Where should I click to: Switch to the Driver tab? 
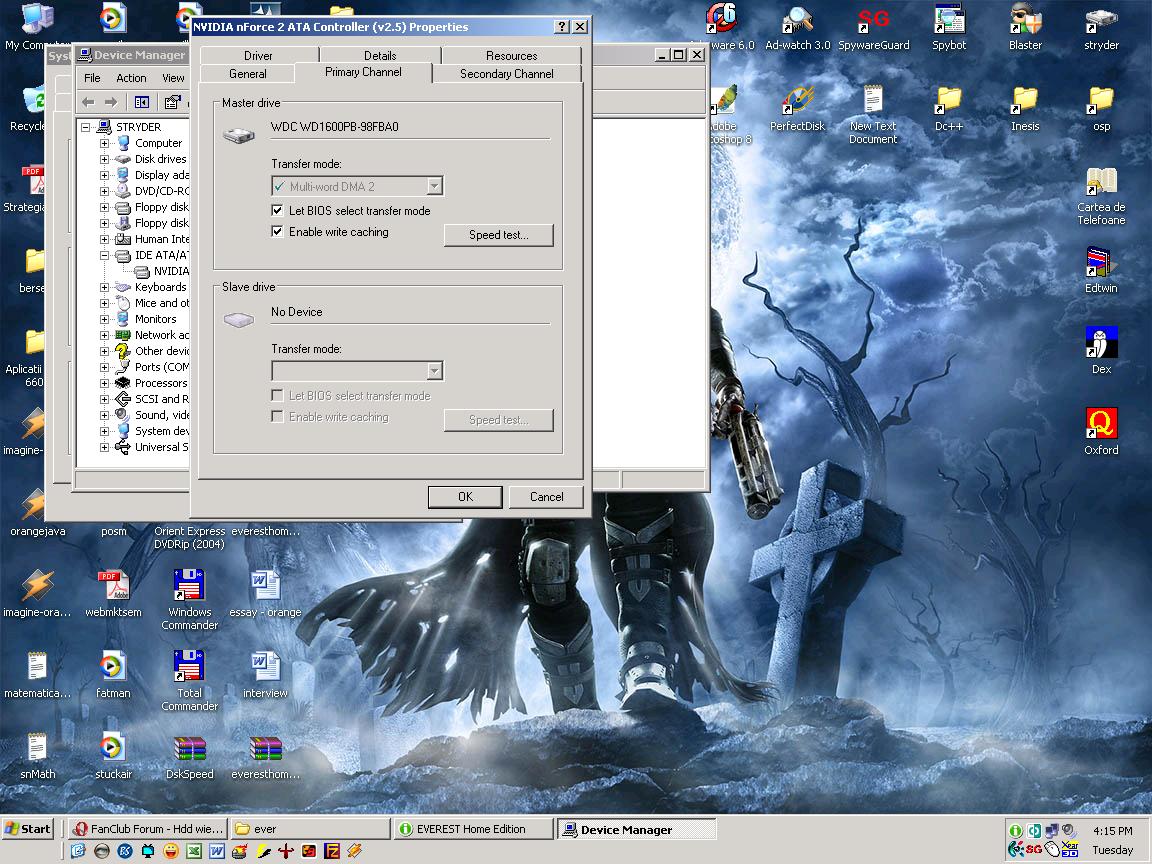(x=259, y=56)
